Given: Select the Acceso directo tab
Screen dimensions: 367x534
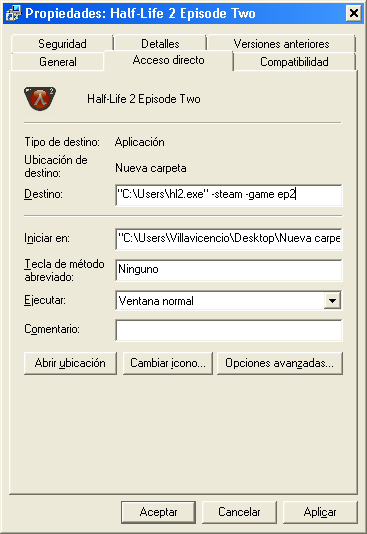Looking at the screenshot, I should point(169,60).
